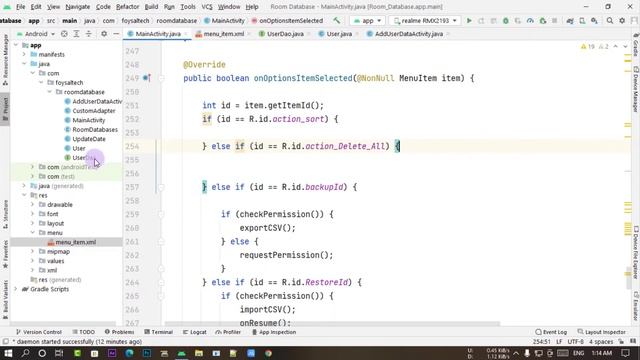Click the collapse all icon in project panel

tap(89, 34)
